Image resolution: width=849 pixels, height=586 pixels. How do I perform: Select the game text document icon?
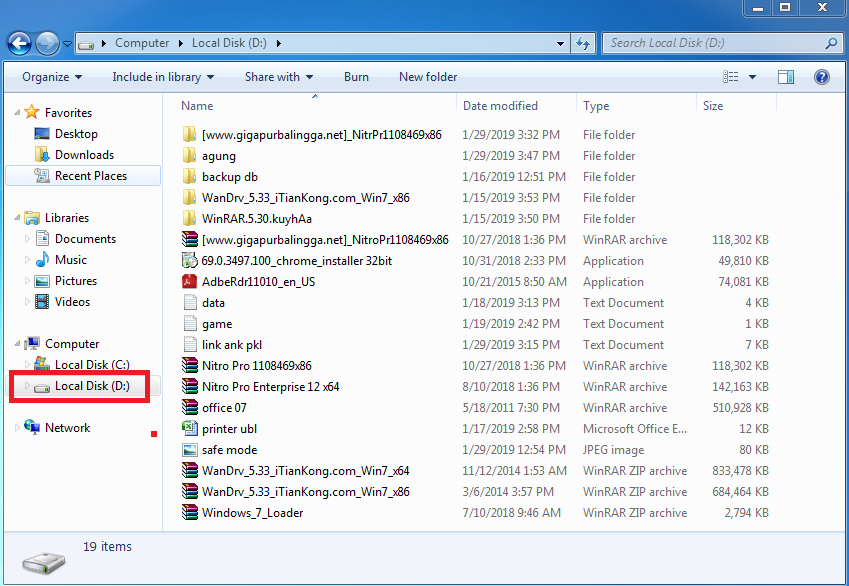click(190, 324)
